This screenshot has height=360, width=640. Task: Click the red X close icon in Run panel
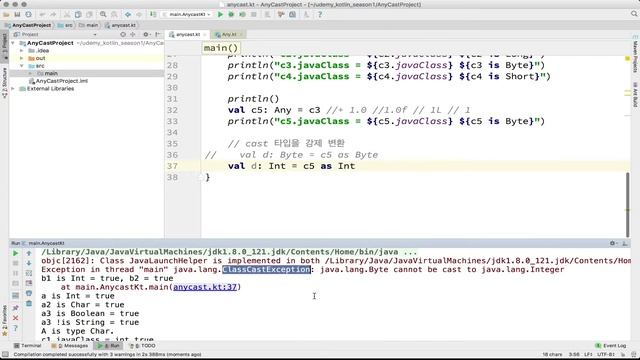point(16,318)
